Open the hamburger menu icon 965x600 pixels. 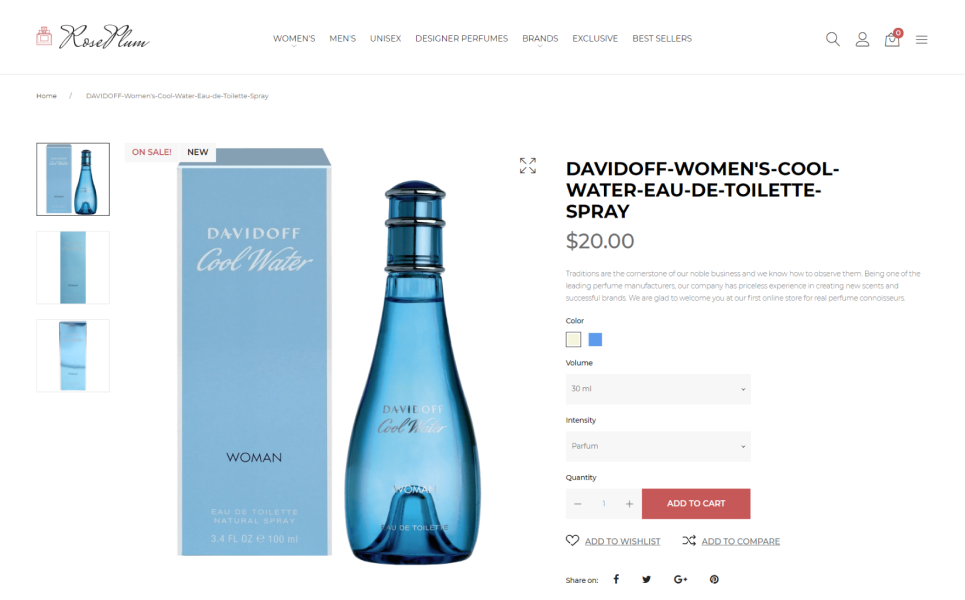click(921, 40)
